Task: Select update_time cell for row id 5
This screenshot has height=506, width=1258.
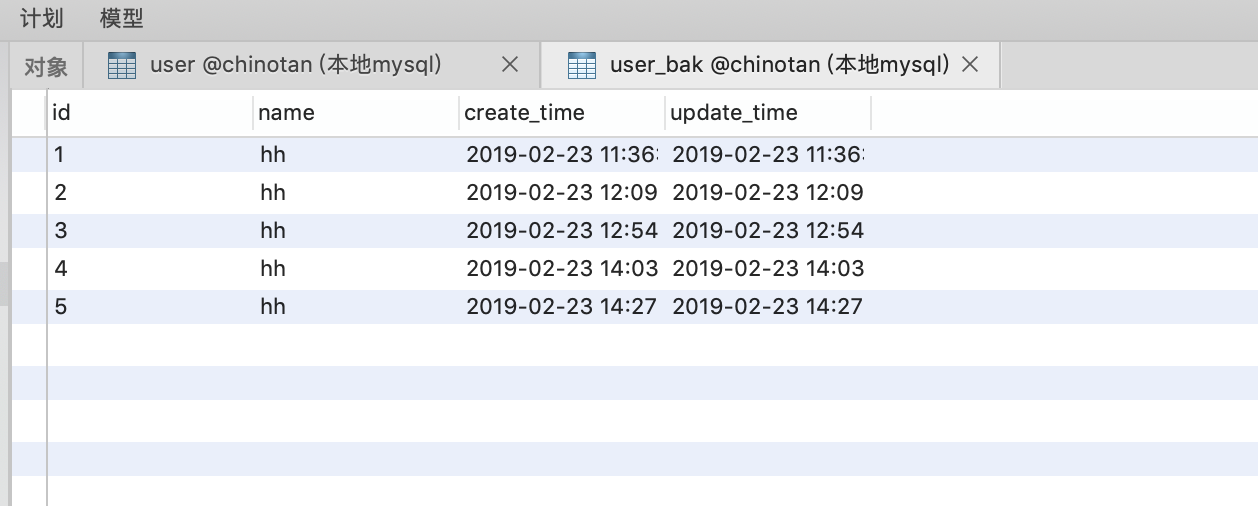Action: point(768,307)
